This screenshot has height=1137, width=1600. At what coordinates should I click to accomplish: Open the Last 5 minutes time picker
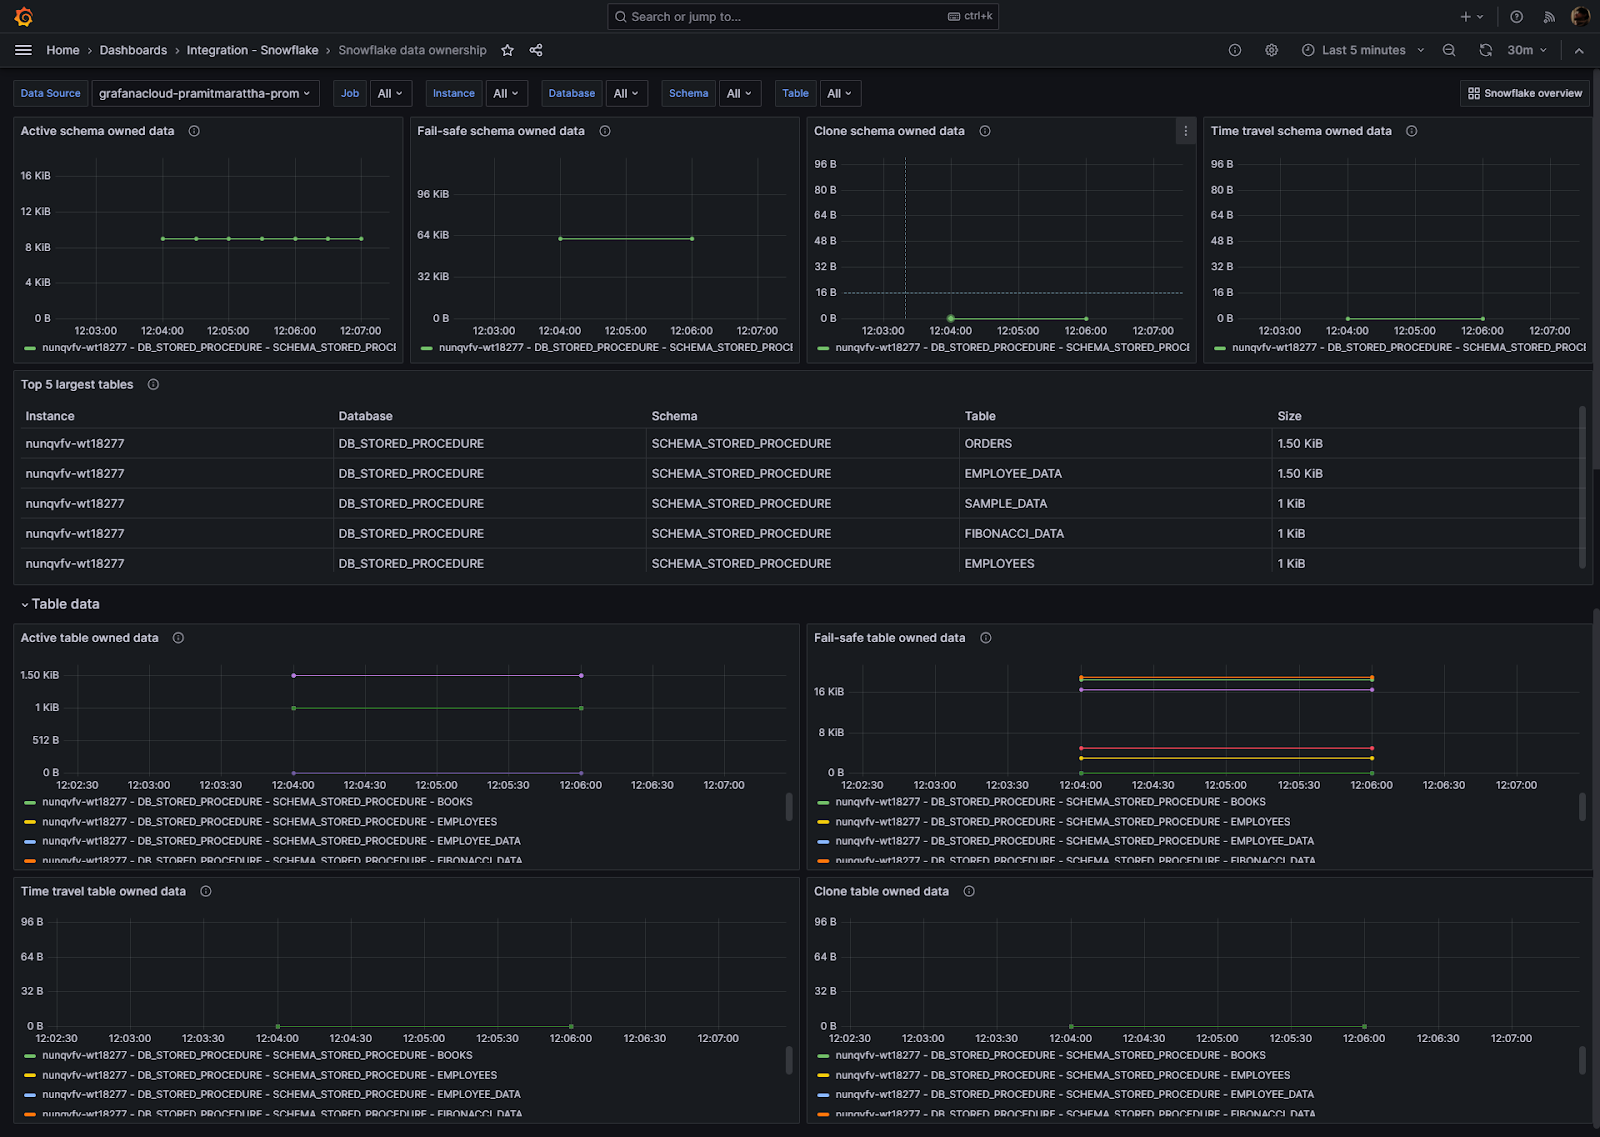point(1362,49)
